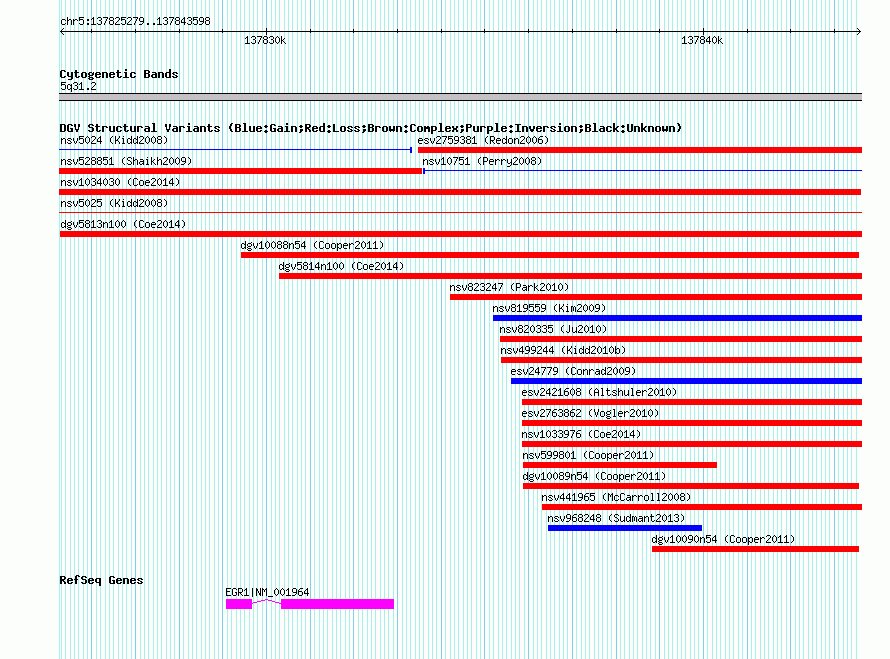Click the red nsv528851 loss bar

[241, 171]
